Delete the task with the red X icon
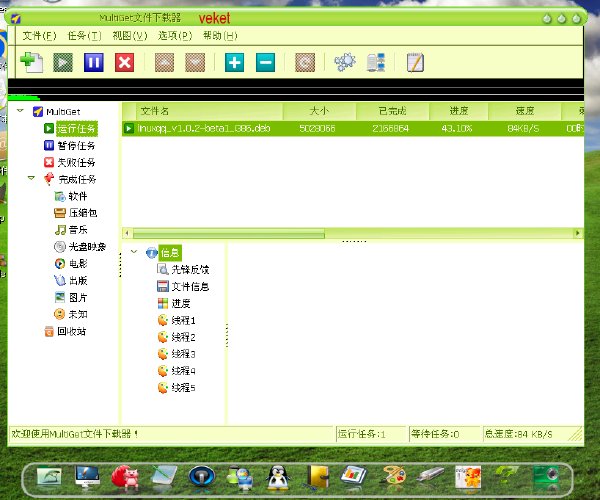This screenshot has width=600, height=500. [125, 62]
